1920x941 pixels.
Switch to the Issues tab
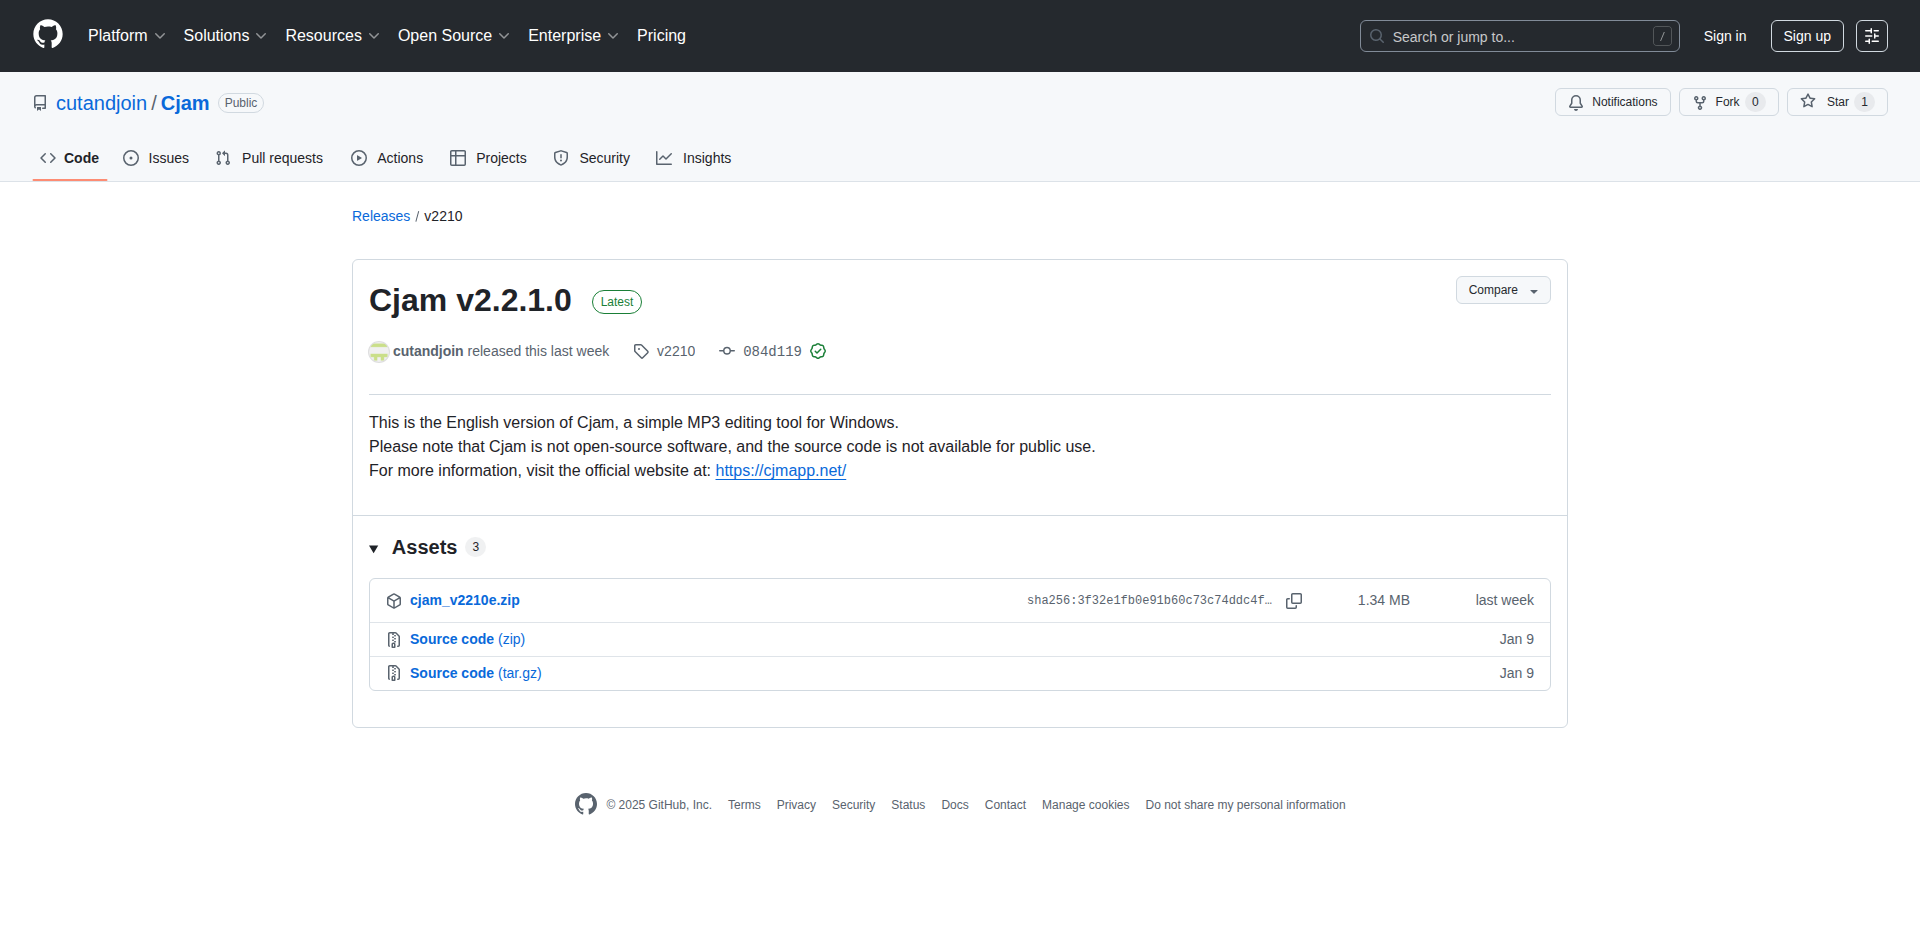tap(156, 158)
